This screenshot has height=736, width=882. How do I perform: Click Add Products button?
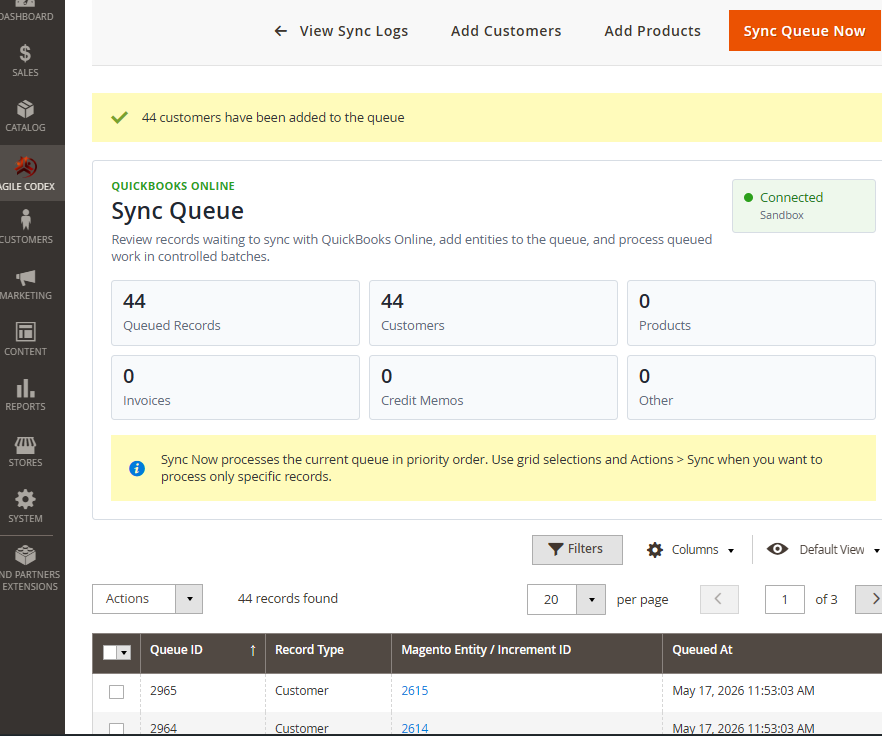click(x=652, y=31)
